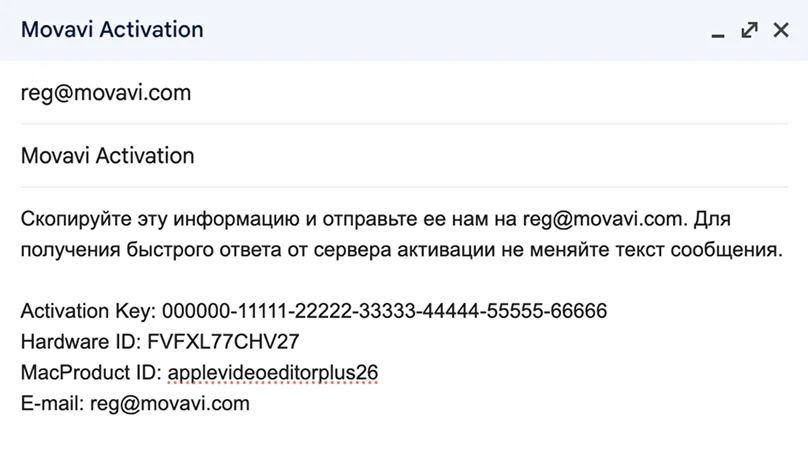
Task: Click the underlined word applevideoeditorplus26
Action: [272, 373]
